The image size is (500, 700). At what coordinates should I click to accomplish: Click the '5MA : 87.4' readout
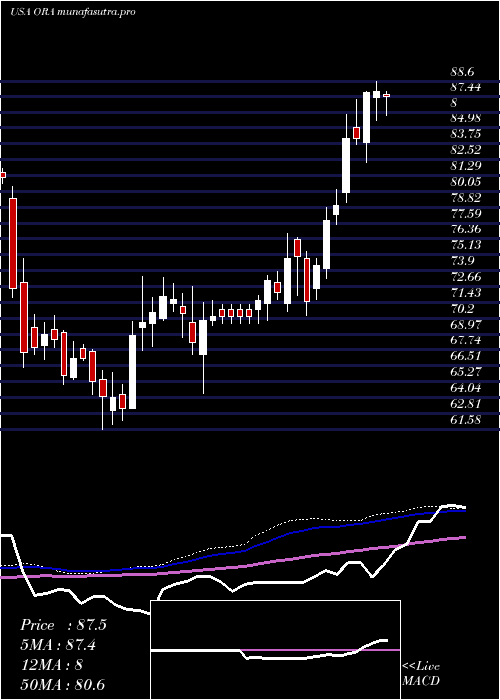tap(58, 645)
